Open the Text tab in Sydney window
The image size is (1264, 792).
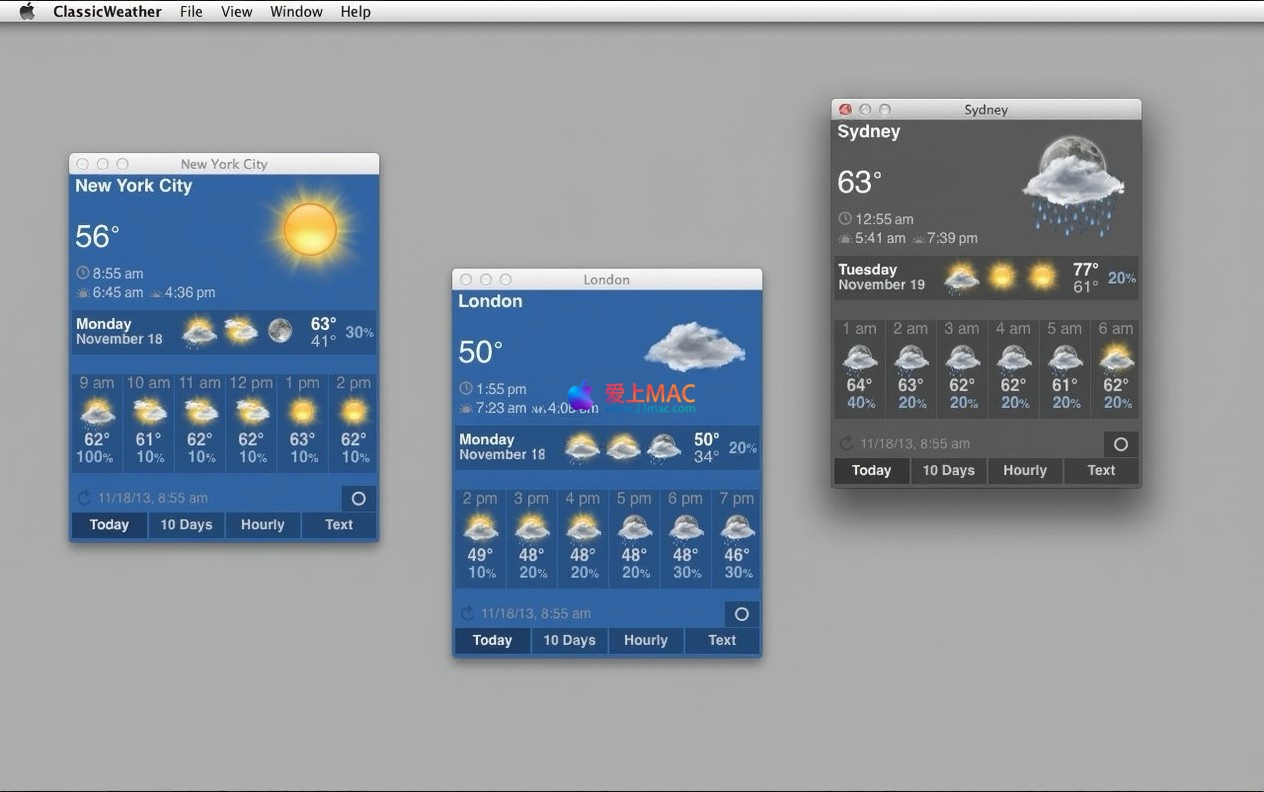pos(1101,470)
